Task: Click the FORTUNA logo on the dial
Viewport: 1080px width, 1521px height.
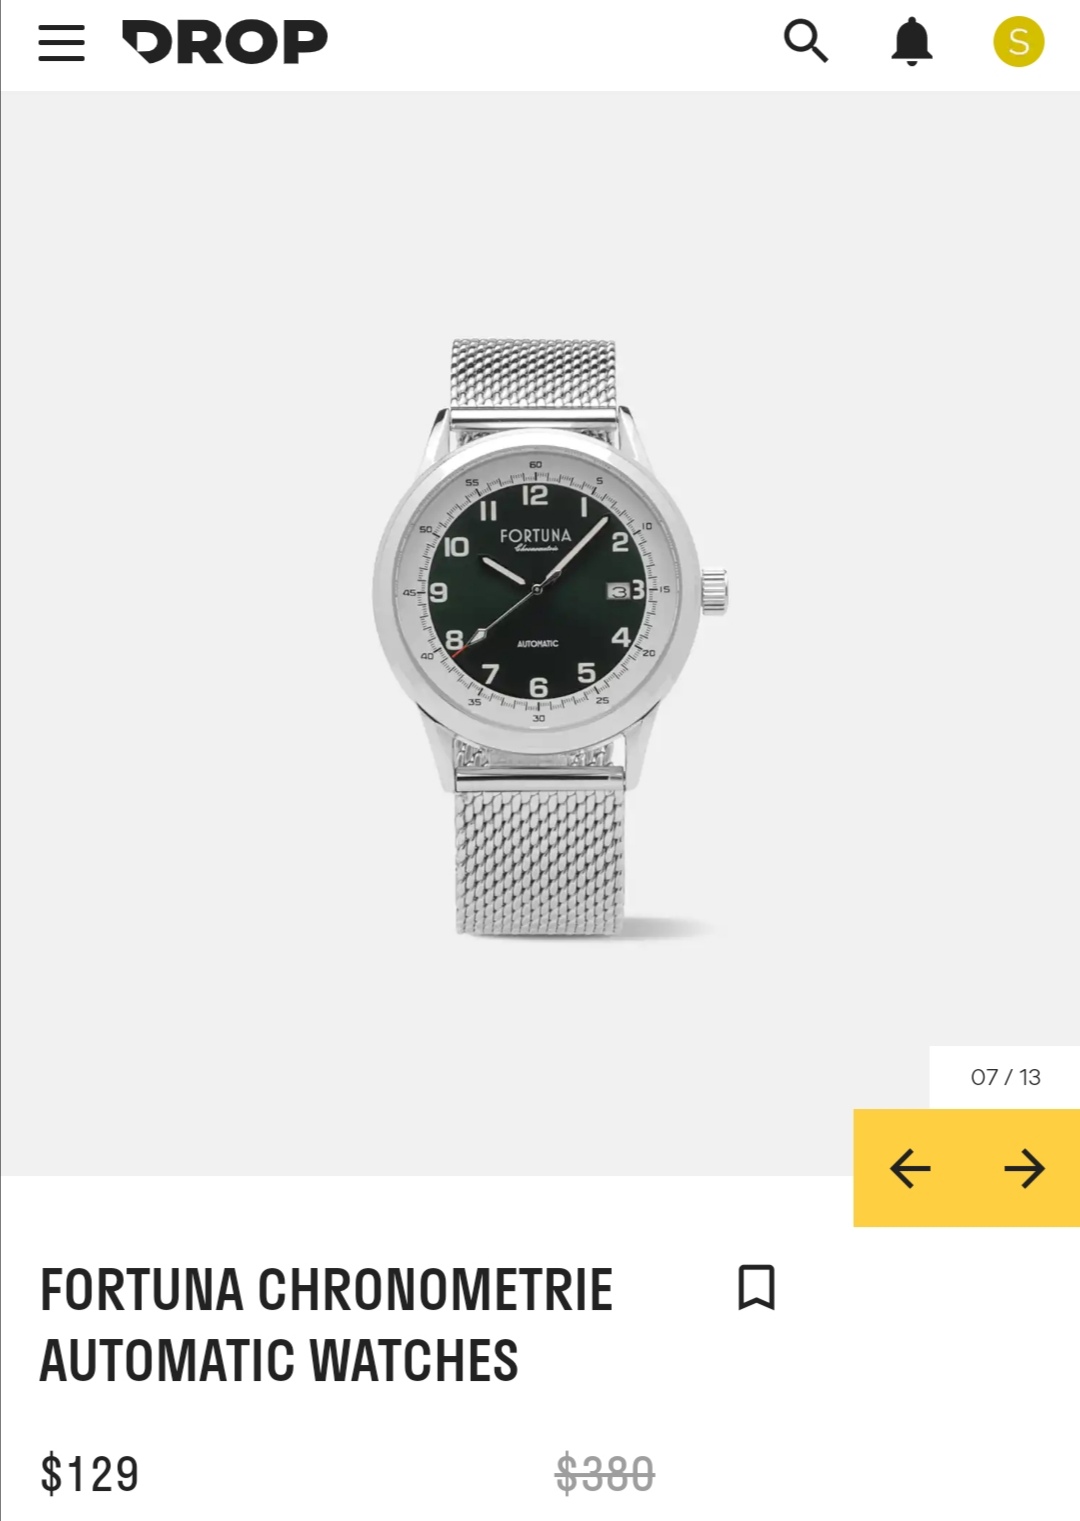Action: (x=536, y=536)
